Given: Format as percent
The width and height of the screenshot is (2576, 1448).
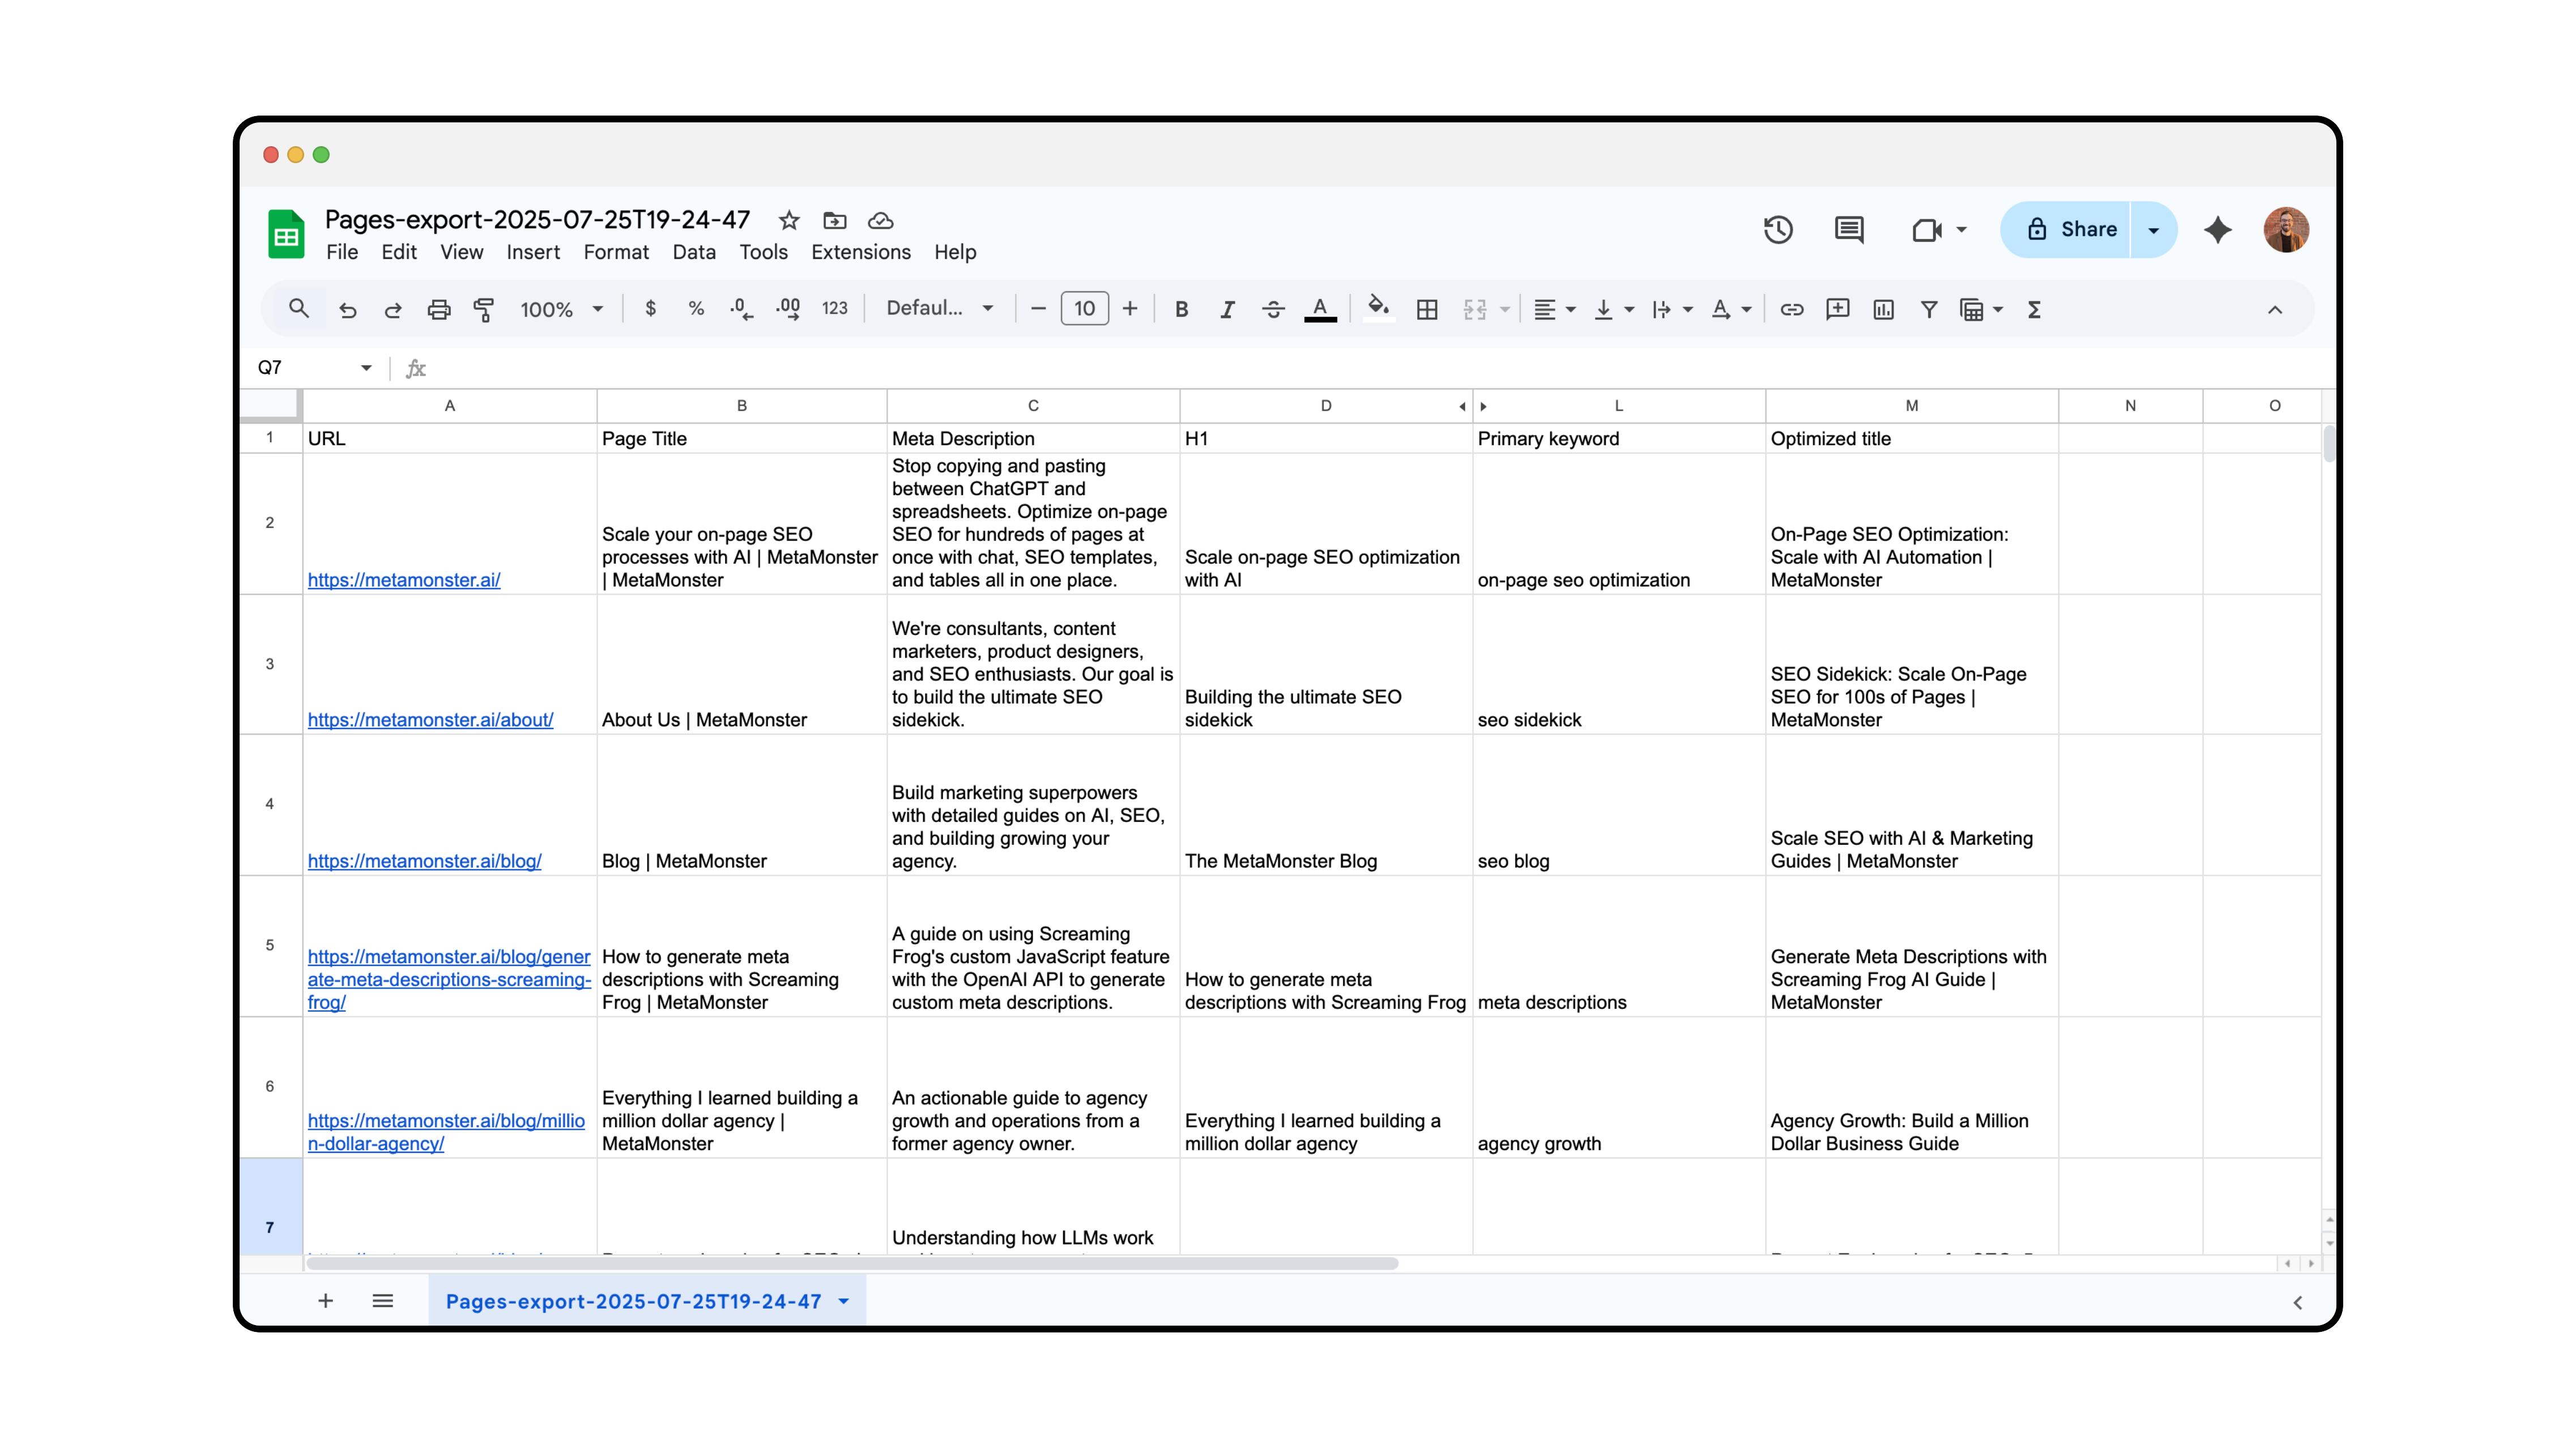Looking at the screenshot, I should 696,309.
